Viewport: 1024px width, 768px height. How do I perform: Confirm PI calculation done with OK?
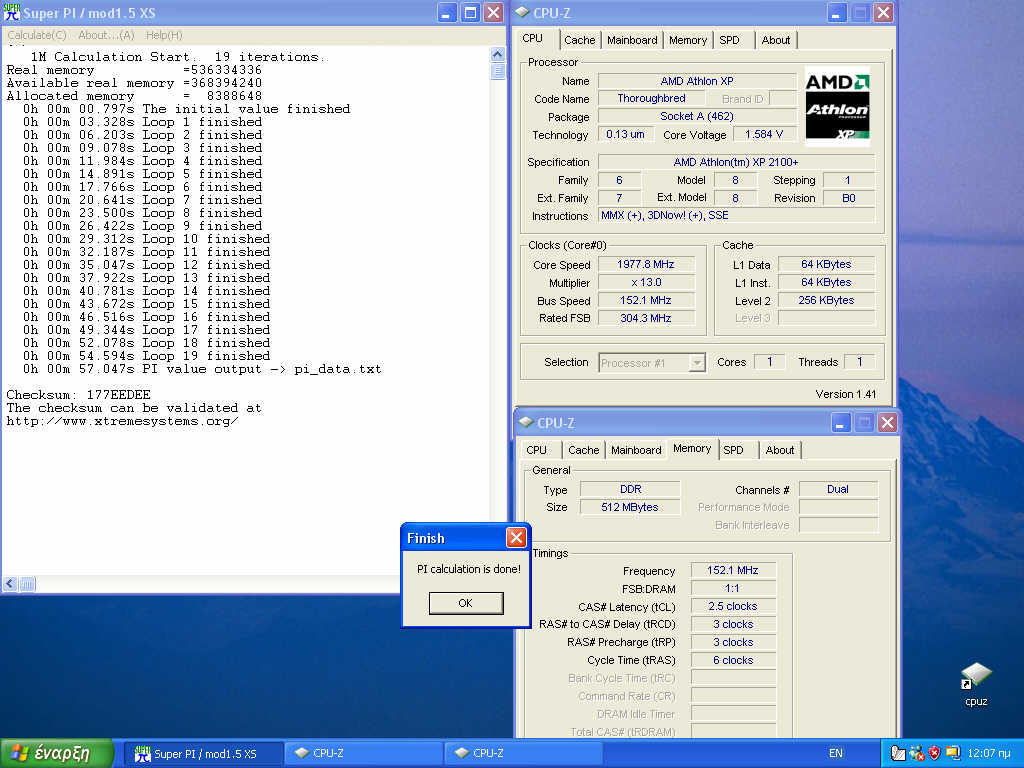tap(466, 603)
